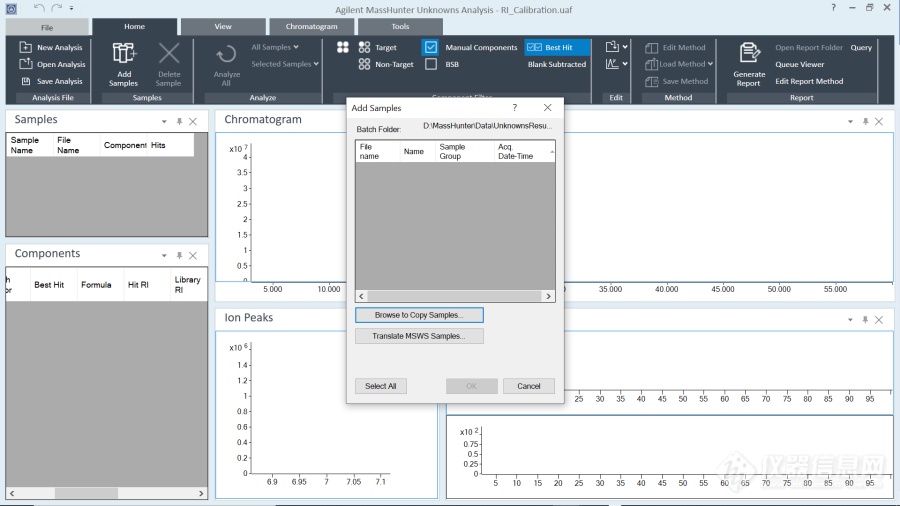Click the help question mark in Add Samples dialog
Viewport: 900px width, 506px height.
click(x=514, y=107)
